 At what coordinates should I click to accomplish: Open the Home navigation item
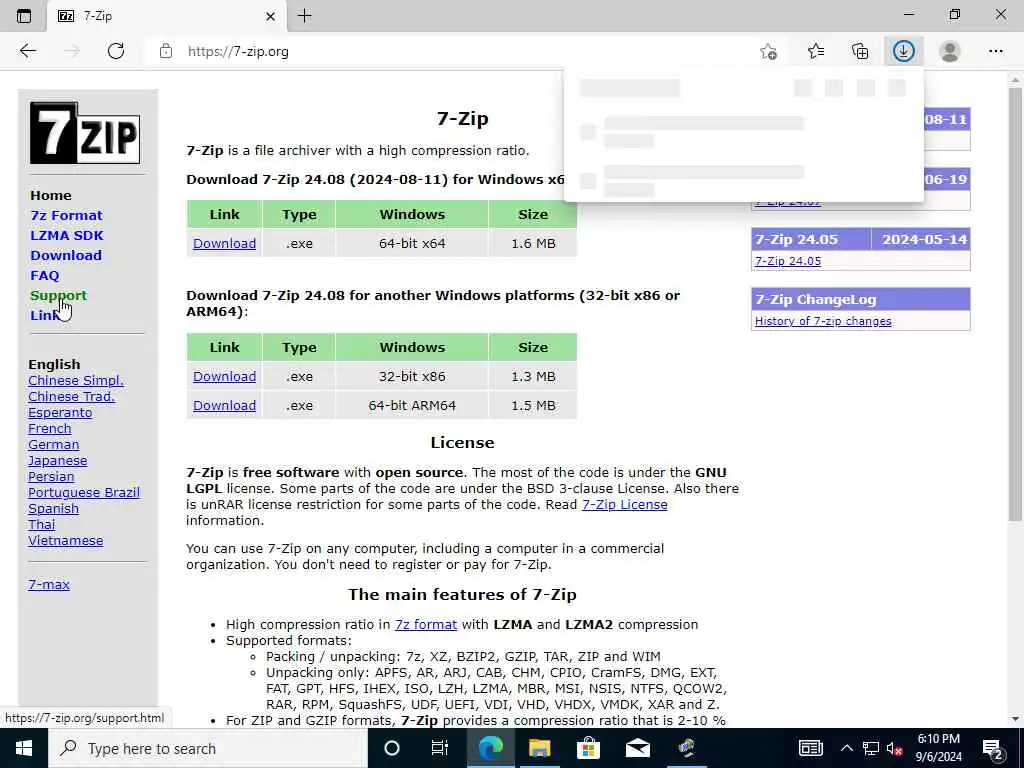51,195
